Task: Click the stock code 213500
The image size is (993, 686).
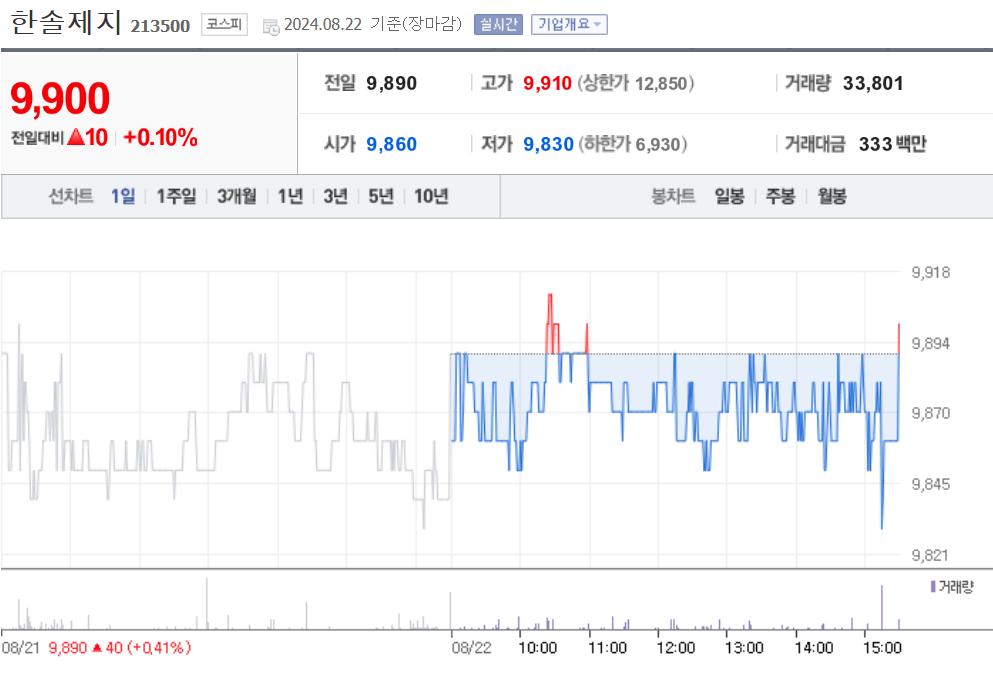Action: pyautogui.click(x=160, y=26)
